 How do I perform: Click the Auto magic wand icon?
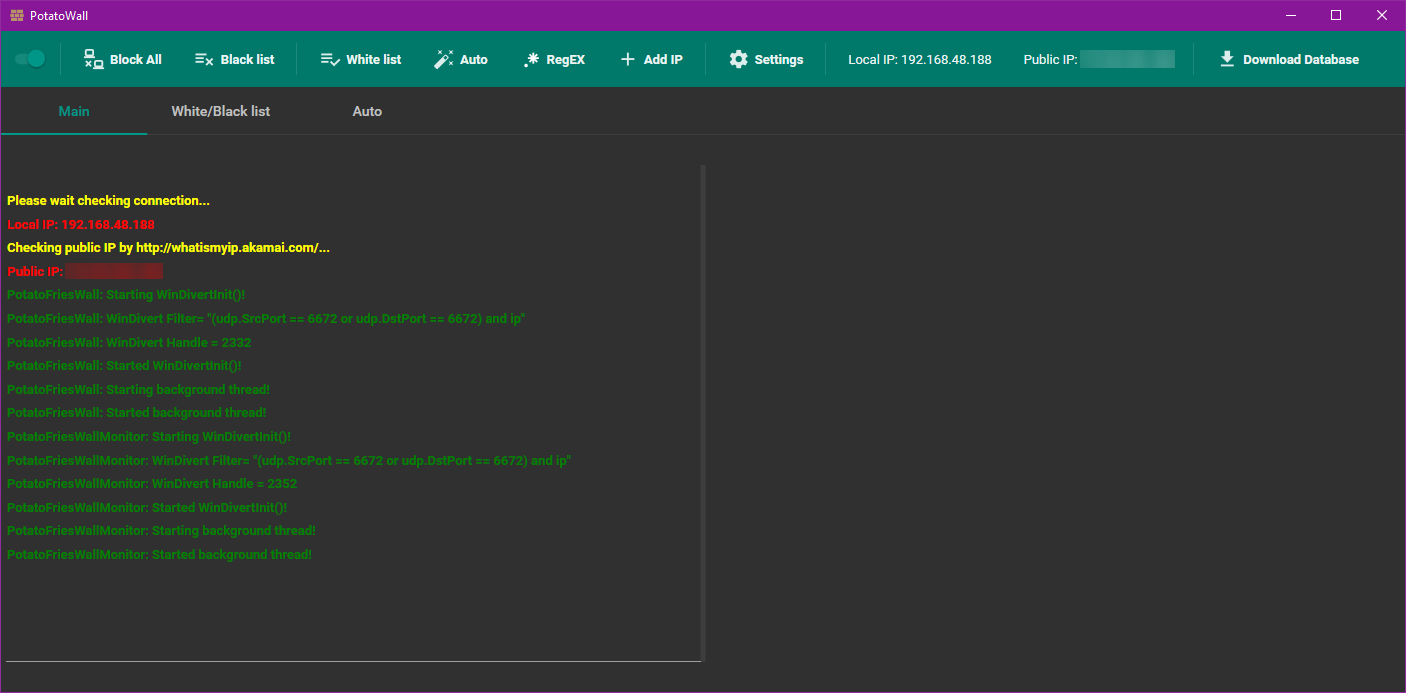click(443, 59)
